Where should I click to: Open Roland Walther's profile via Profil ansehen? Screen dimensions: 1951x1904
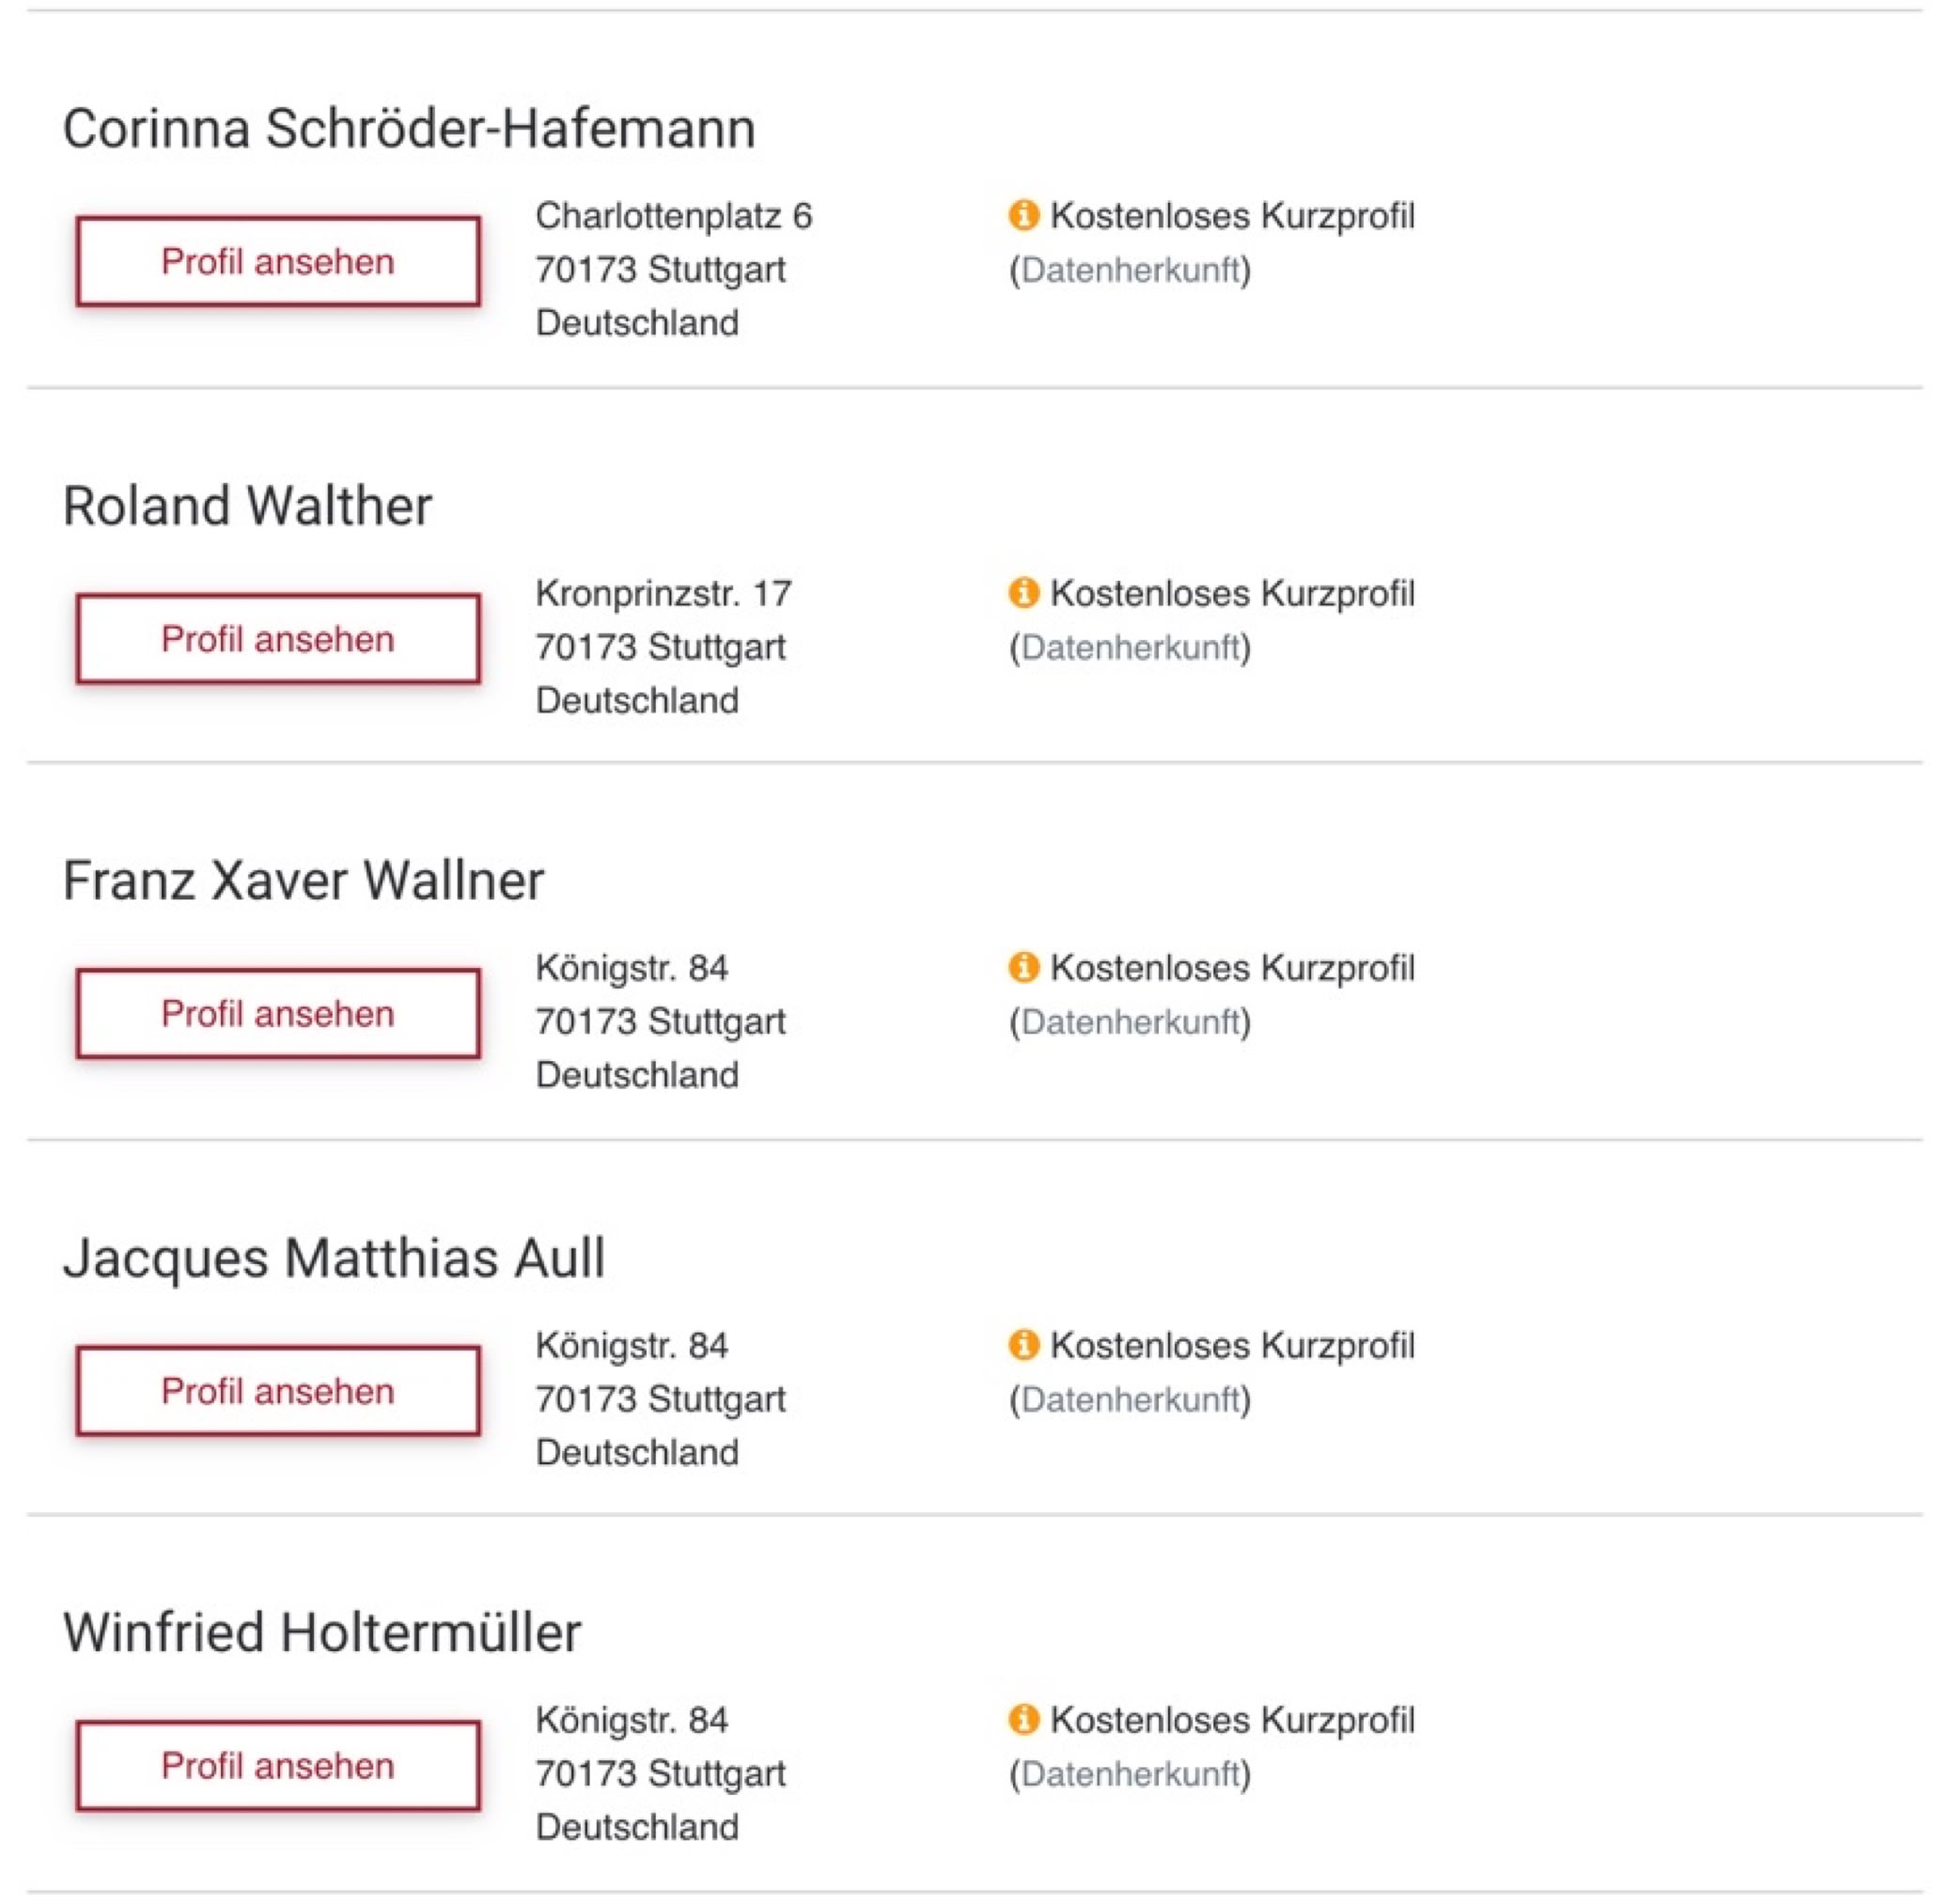[x=278, y=639]
